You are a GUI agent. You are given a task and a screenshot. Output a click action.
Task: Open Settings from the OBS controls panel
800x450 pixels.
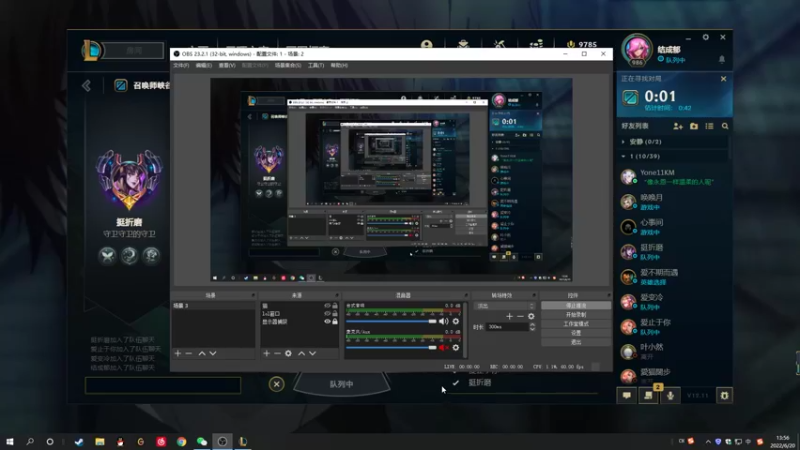(576, 333)
